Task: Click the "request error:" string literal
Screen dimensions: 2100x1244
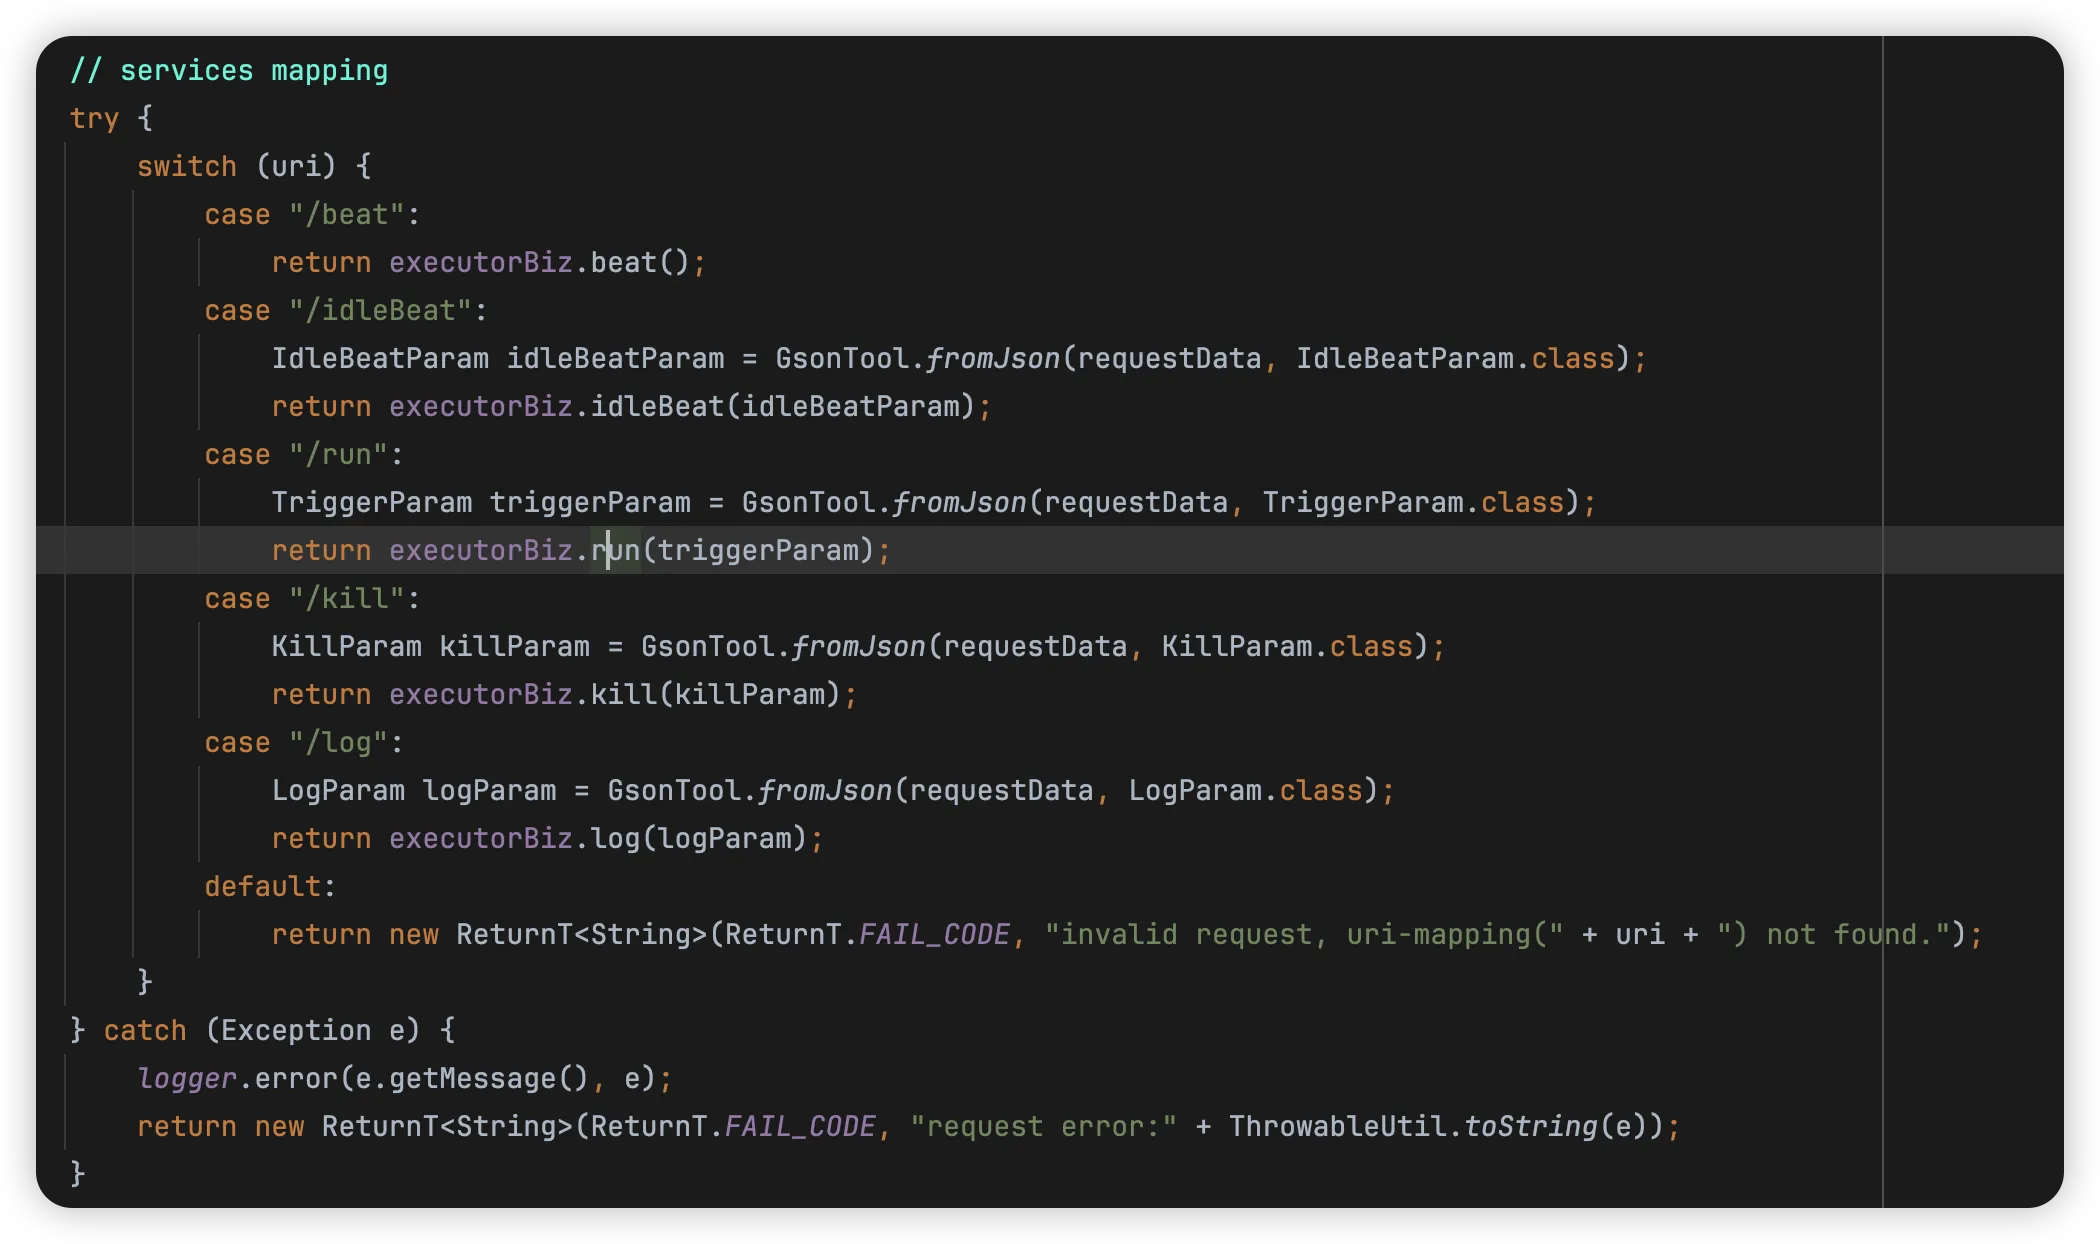Action: pyautogui.click(x=1043, y=1127)
